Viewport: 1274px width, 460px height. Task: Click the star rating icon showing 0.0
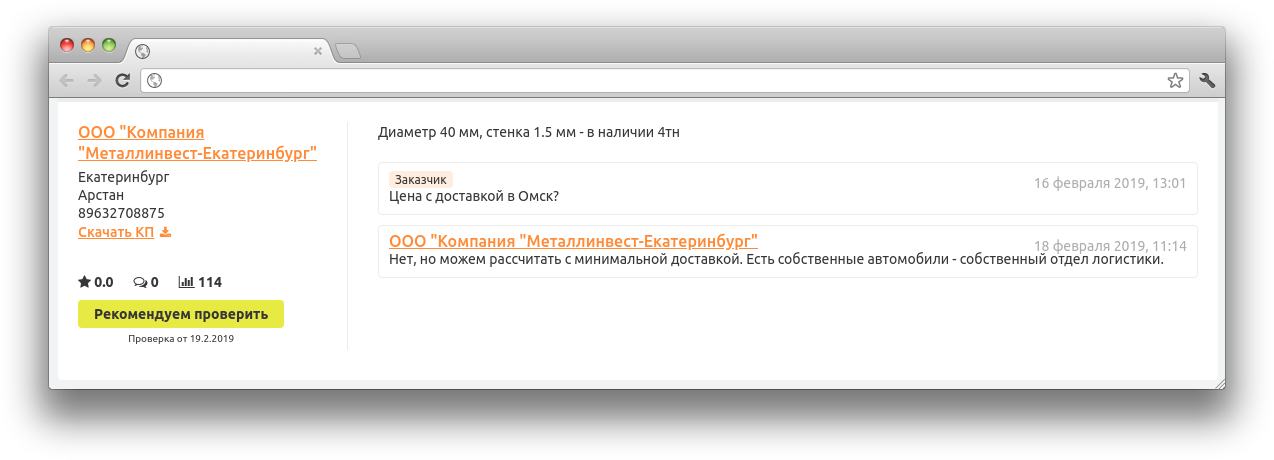pyautogui.click(x=85, y=282)
